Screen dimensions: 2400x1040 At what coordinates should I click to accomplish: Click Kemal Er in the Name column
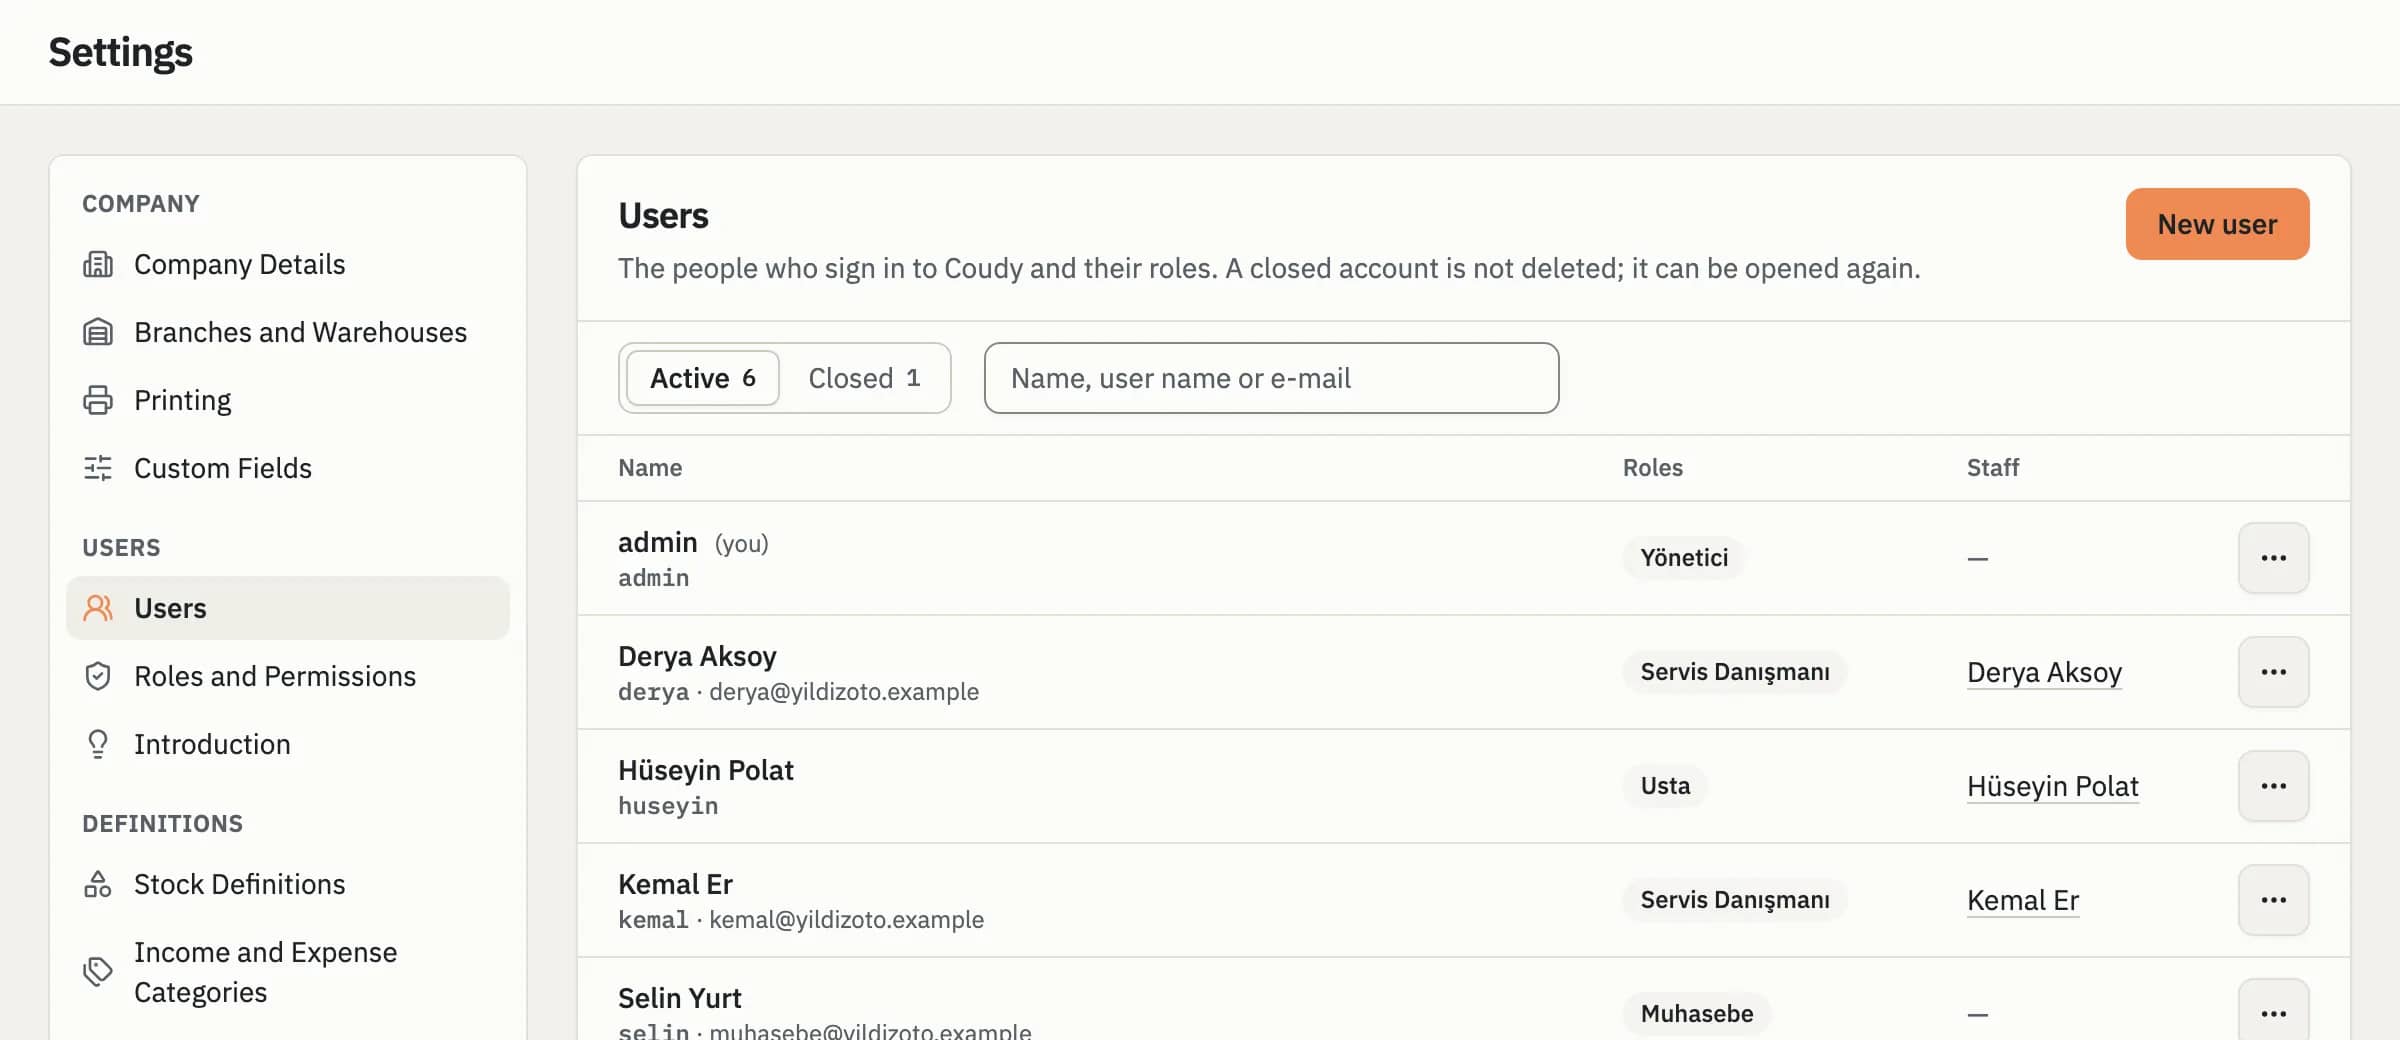coord(675,884)
